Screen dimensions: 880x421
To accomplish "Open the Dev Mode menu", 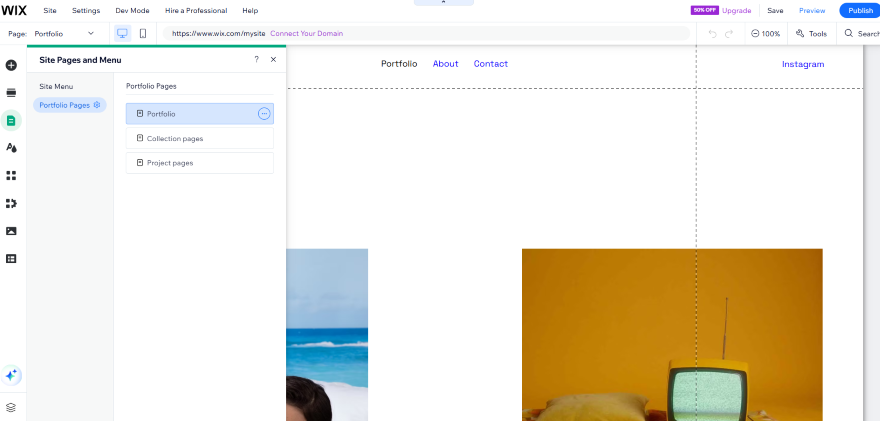I will (132, 11).
